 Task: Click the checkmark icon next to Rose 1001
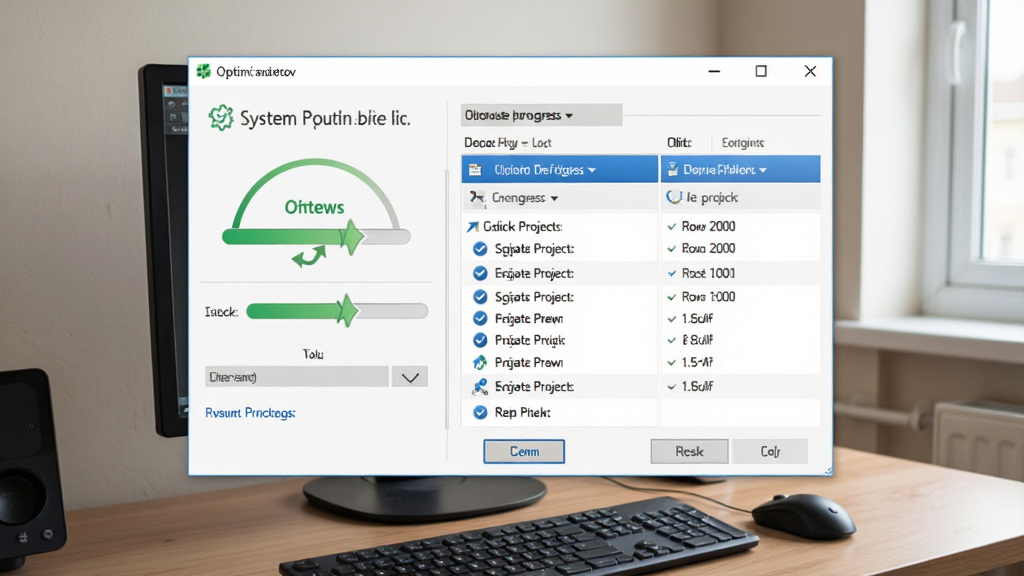click(x=671, y=274)
